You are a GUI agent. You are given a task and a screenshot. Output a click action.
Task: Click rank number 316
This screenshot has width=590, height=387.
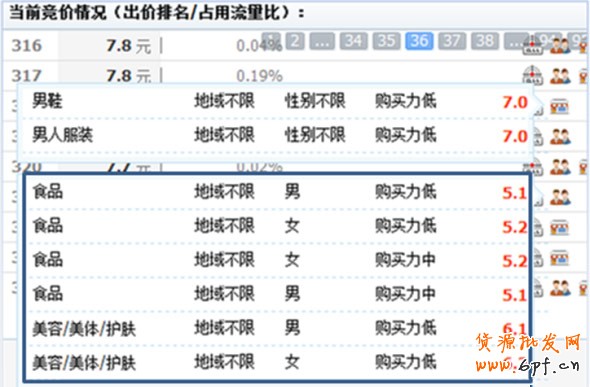point(26,46)
